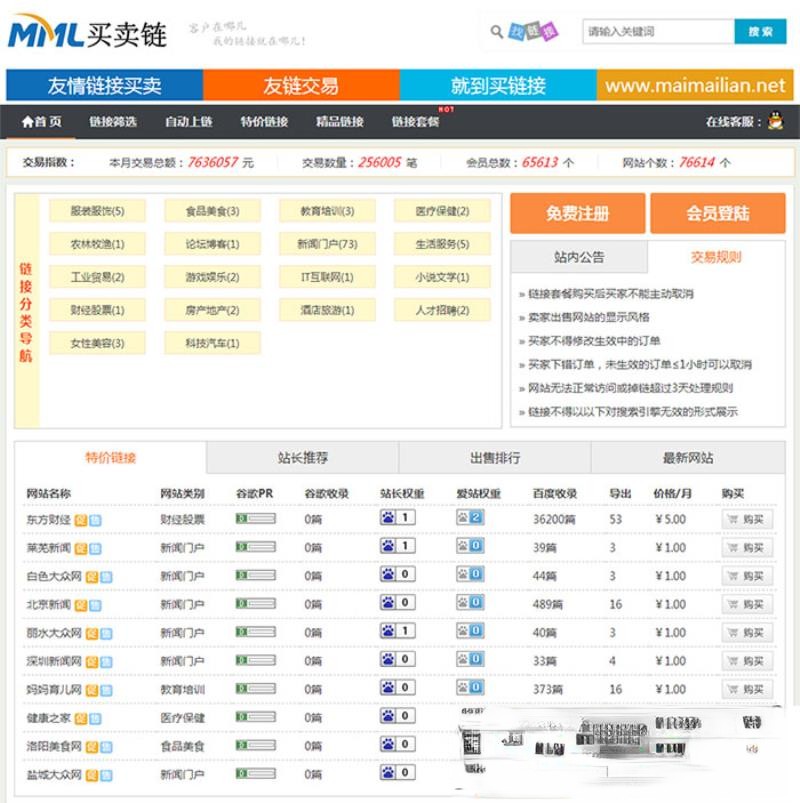Expand the 链接筛选 menu entry

110,123
